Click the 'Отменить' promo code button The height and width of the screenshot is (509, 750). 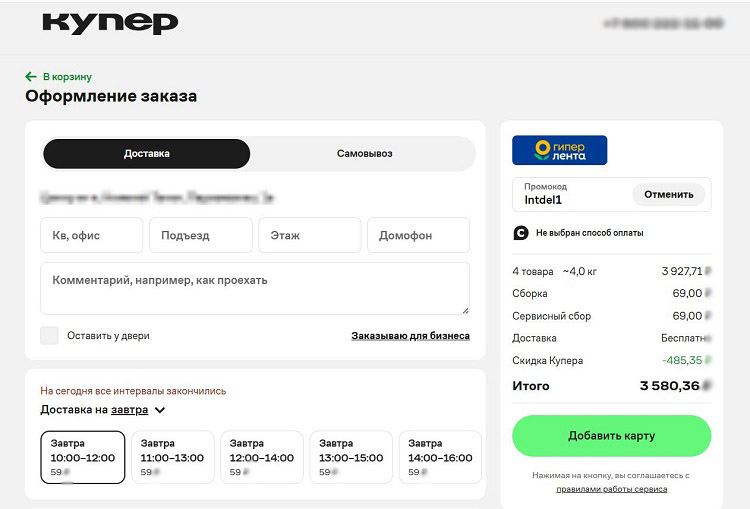(x=668, y=194)
